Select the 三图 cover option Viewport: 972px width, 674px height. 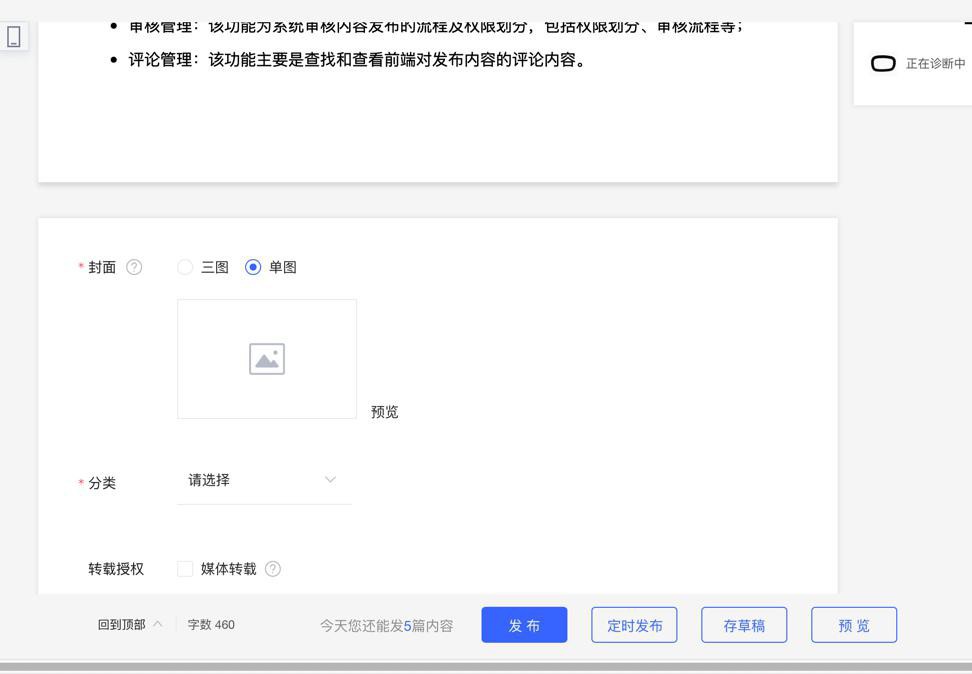[185, 267]
